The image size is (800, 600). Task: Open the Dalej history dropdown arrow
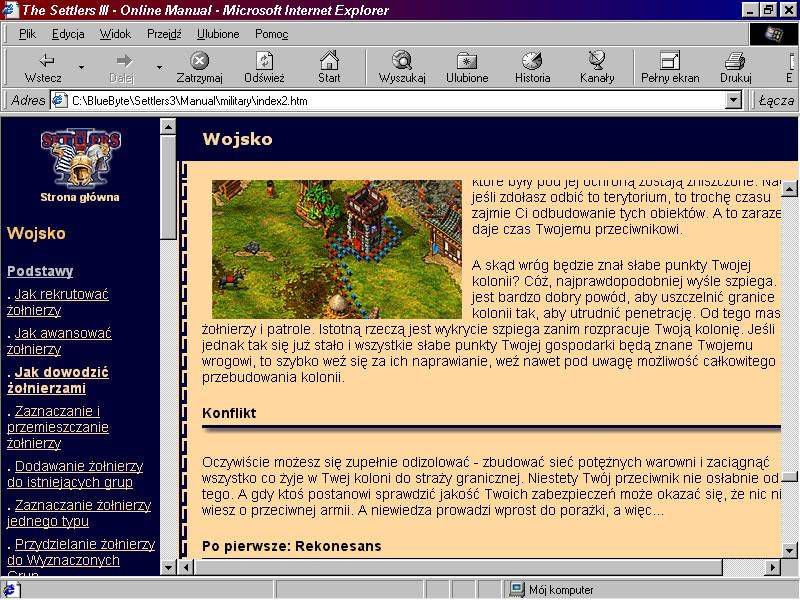tap(160, 67)
